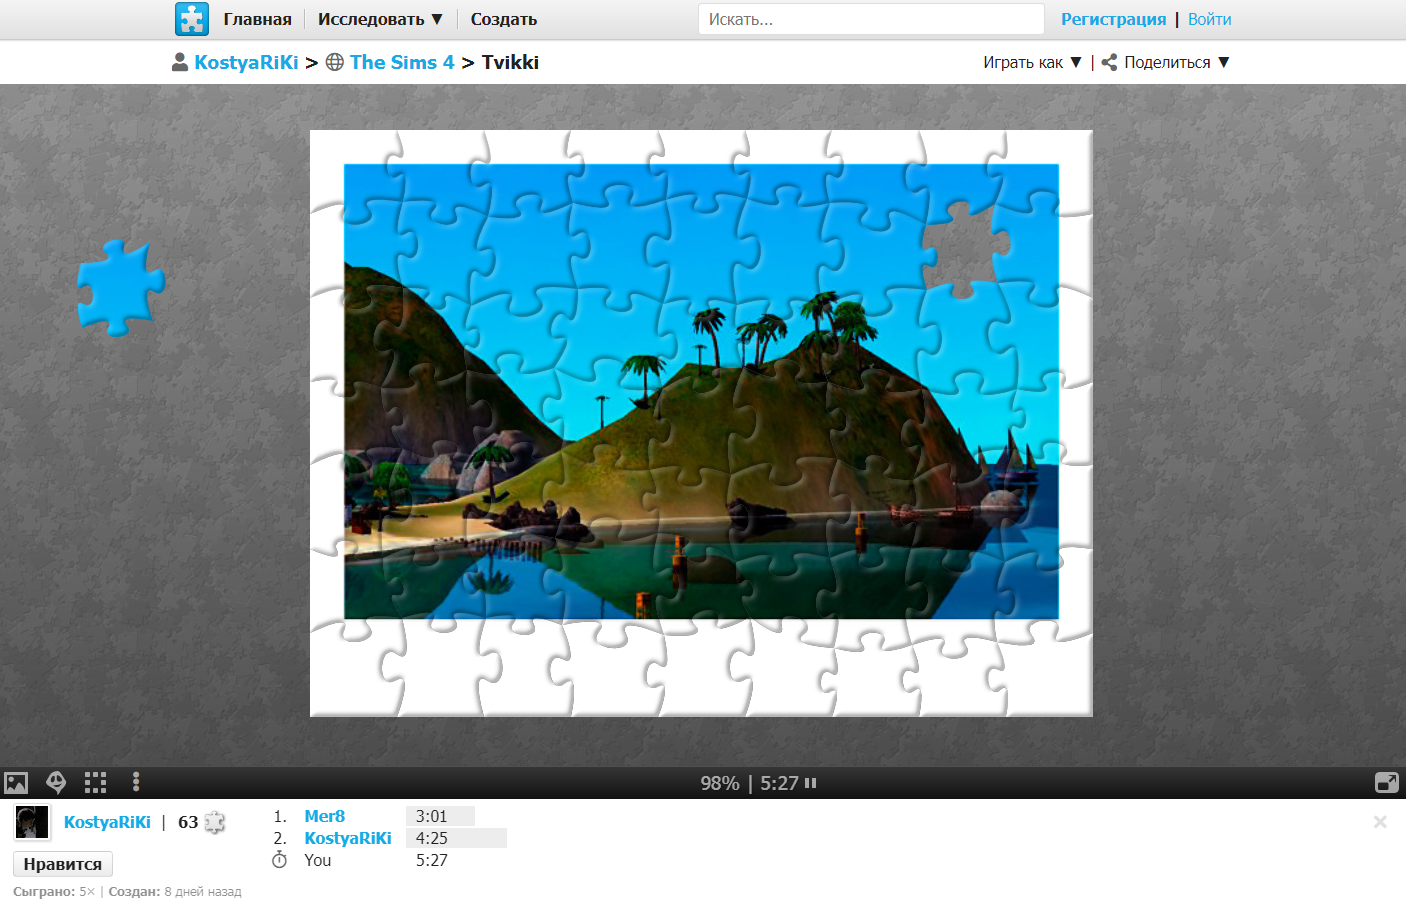
Task: Toggle the ghost image icon
Action: tap(57, 783)
